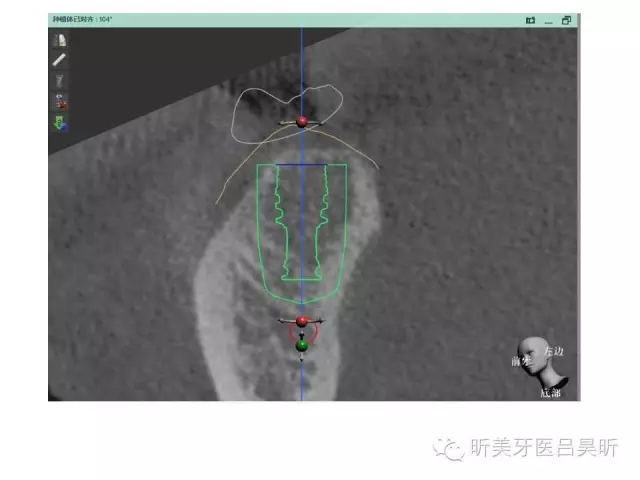The height and width of the screenshot is (480, 640).
Task: Click the green download arrow icon
Action: [x=60, y=123]
